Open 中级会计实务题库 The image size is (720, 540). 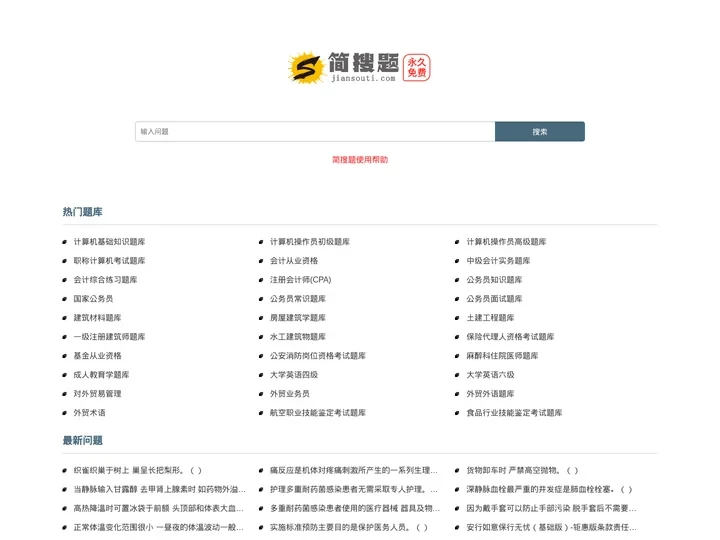498,260
